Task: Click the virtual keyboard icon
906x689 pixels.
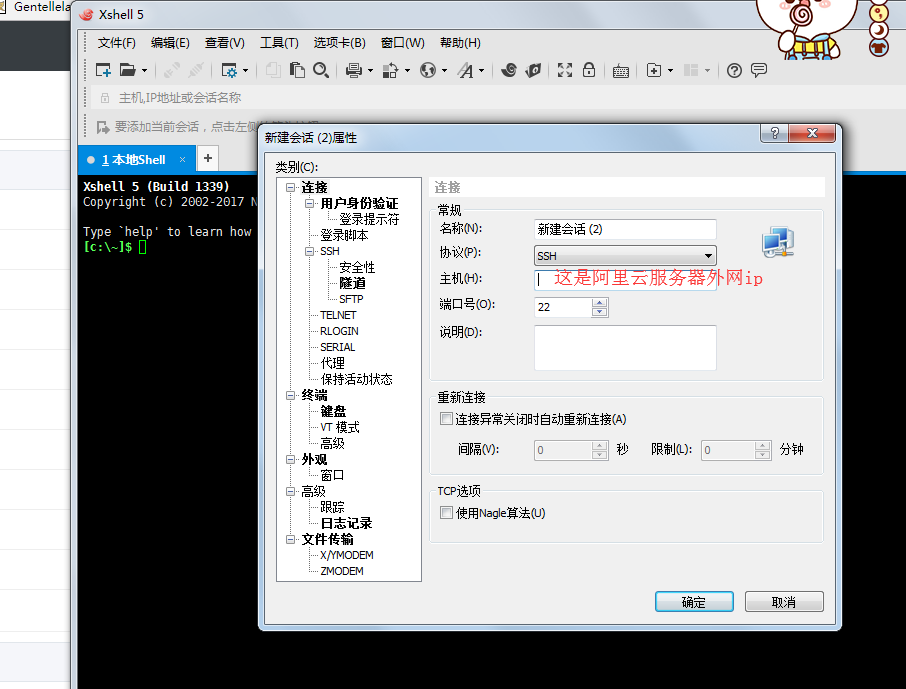Action: click(621, 71)
